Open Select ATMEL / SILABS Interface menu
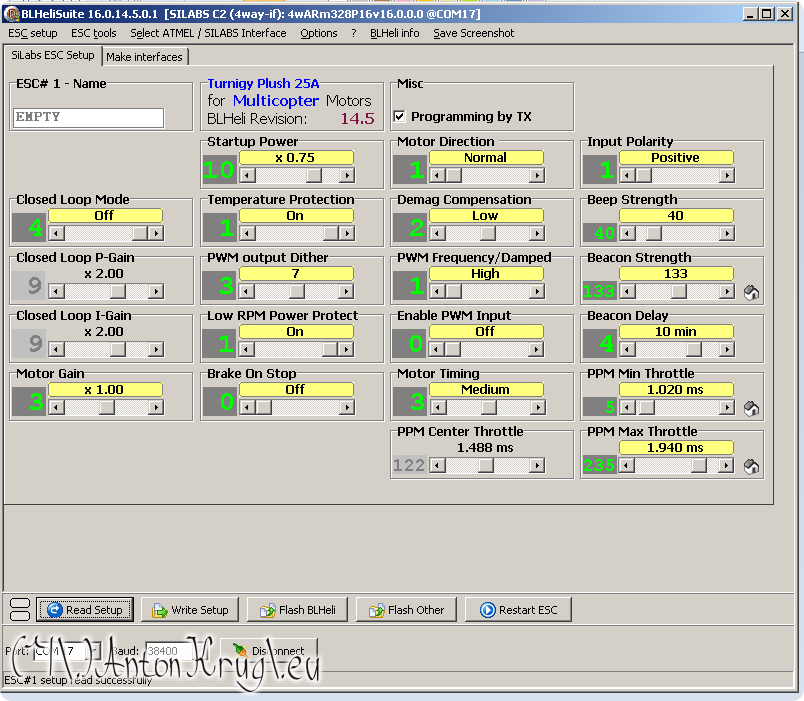Viewport: 804px width, 701px height. point(208,33)
